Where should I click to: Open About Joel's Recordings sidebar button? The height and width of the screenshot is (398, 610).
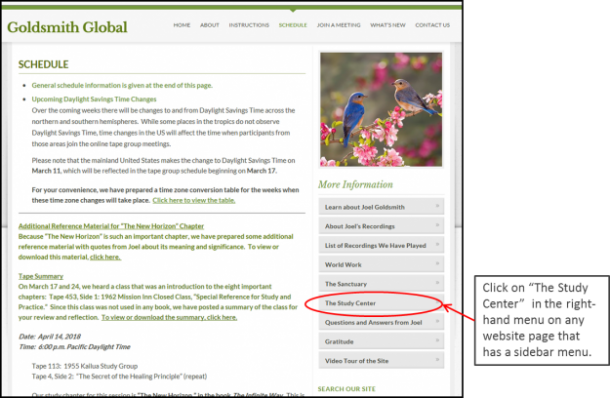coord(381,226)
